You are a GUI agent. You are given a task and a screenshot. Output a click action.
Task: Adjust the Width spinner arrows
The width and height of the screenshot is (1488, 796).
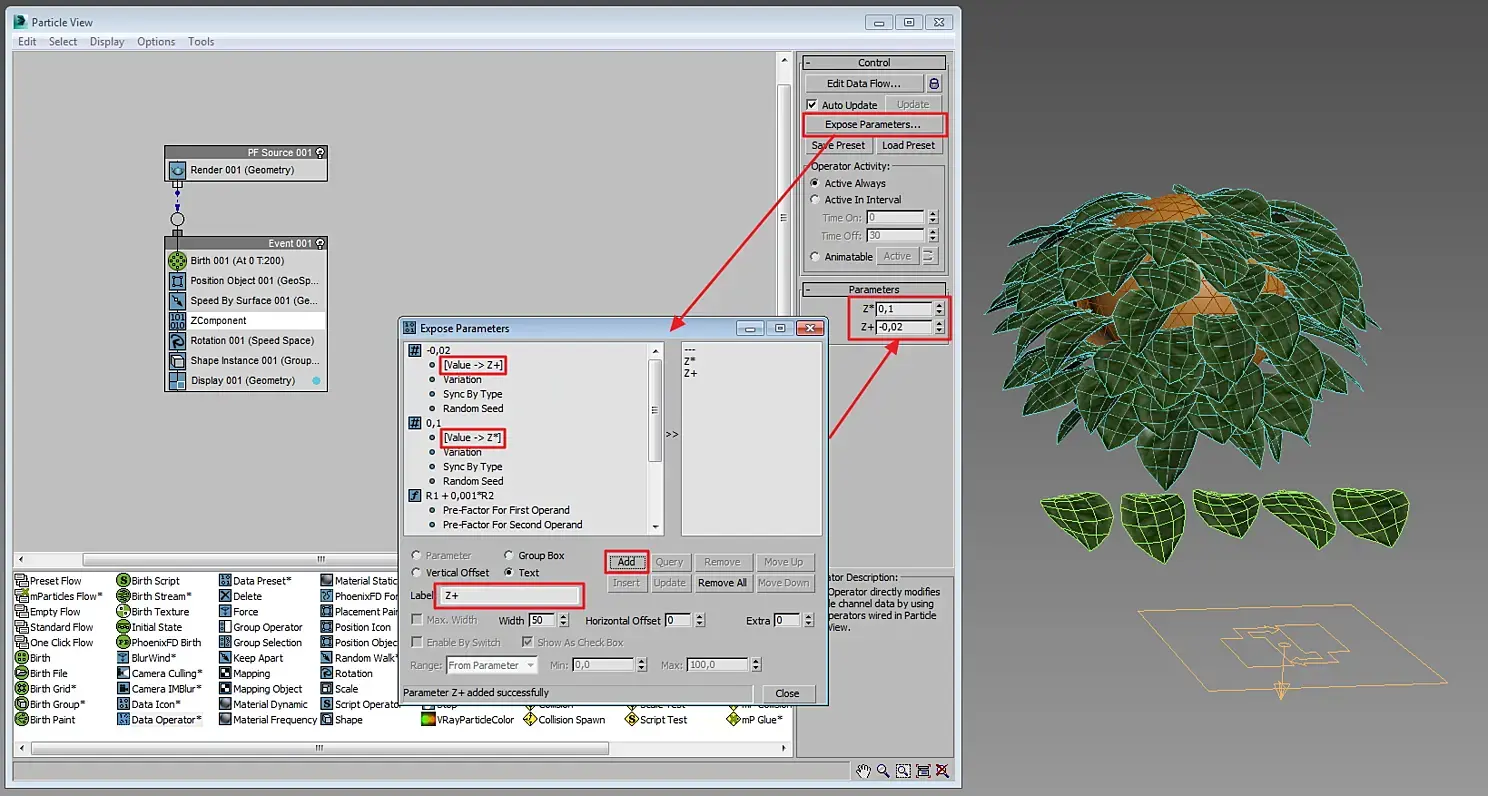(x=563, y=621)
